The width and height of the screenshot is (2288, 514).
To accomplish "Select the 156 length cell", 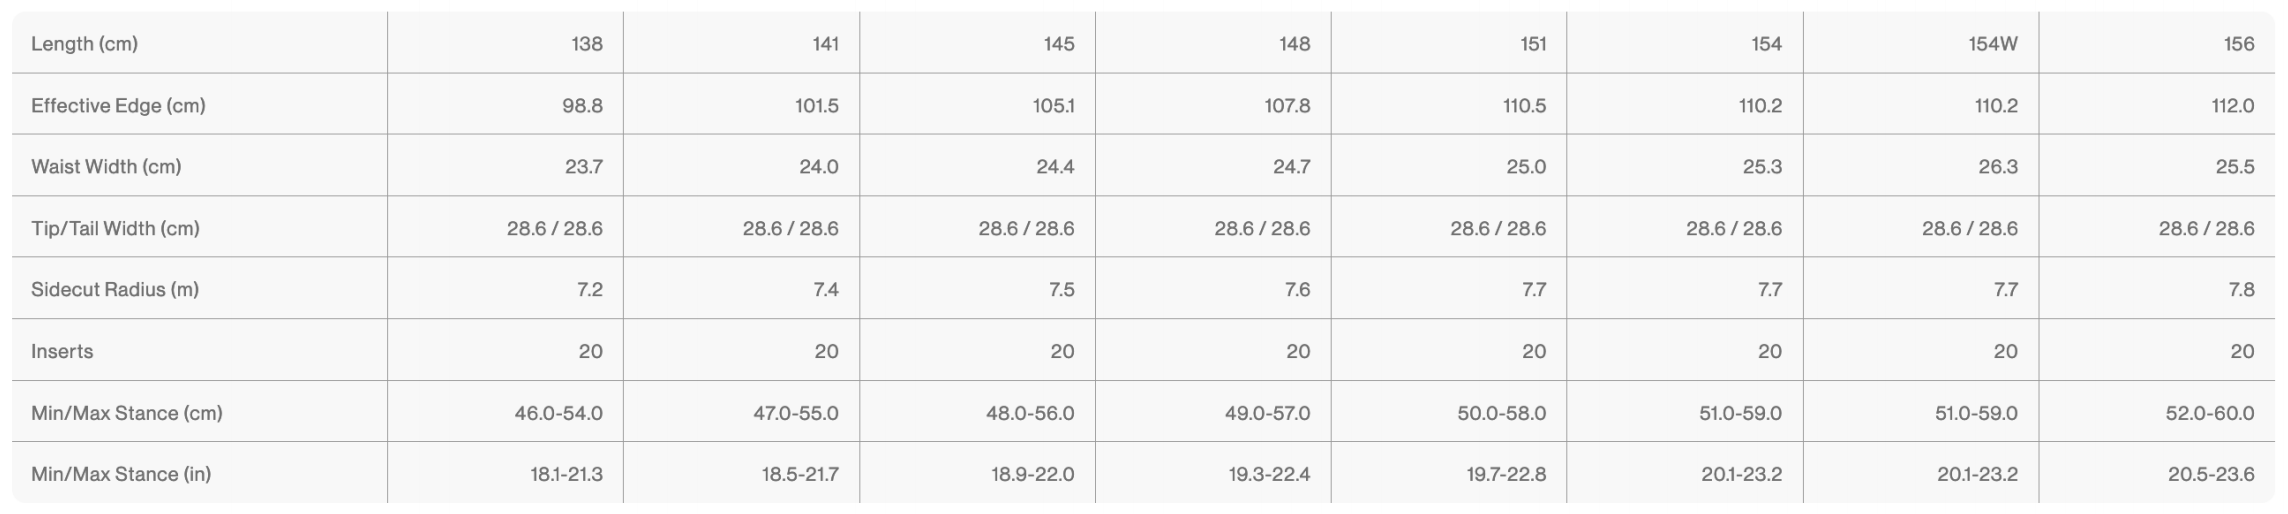I will click(x=2238, y=44).
